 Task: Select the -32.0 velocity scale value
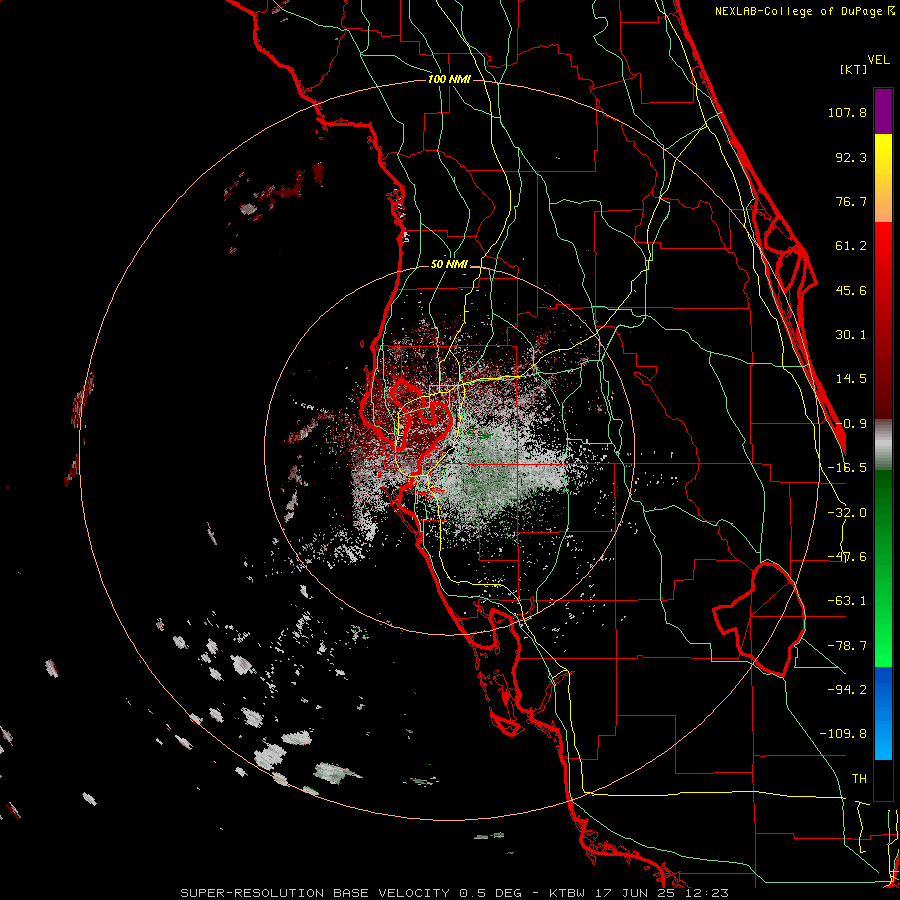click(847, 513)
